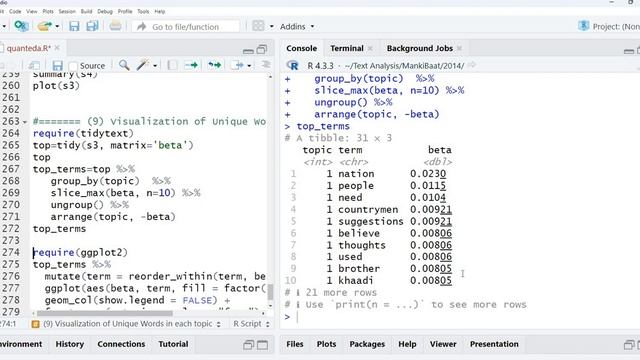Click the compile report notebook icon
This screenshot has width=640, height=360.
click(172, 65)
